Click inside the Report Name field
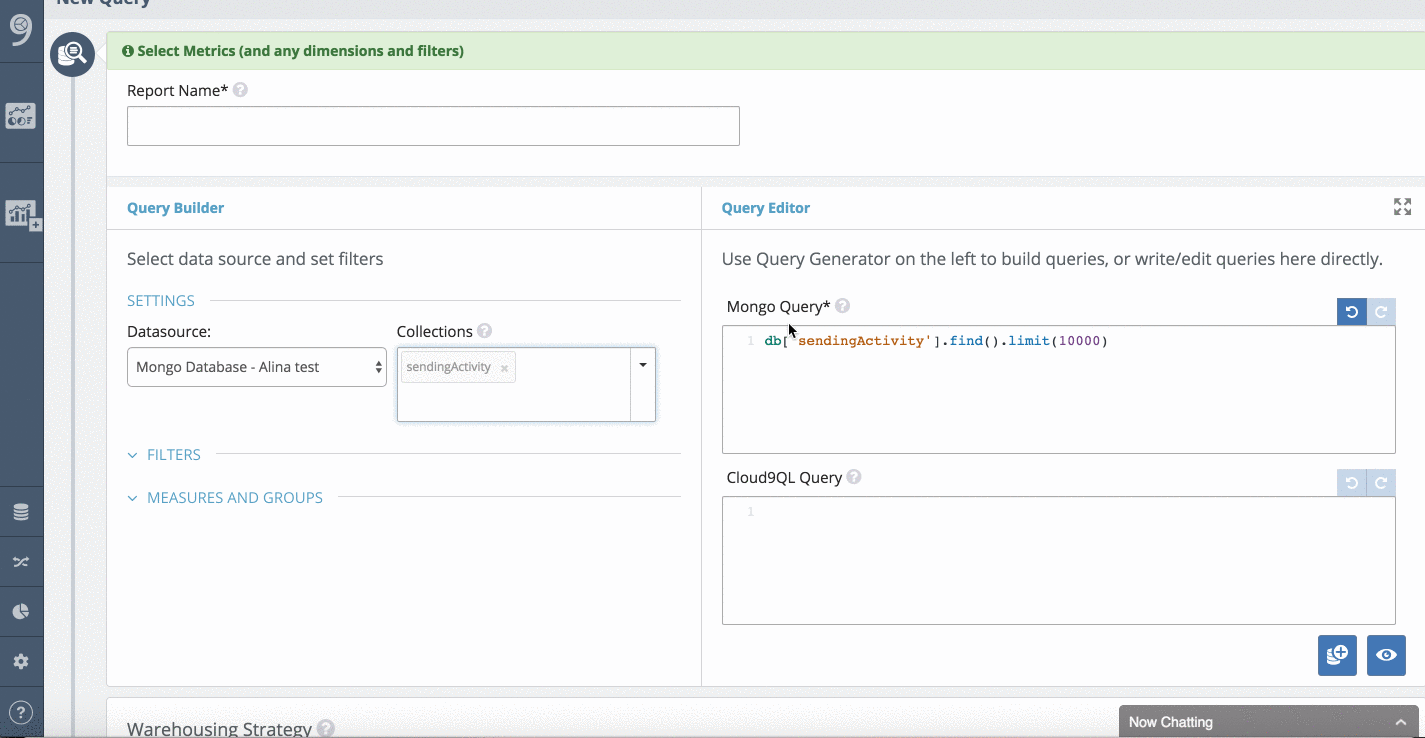Viewport: 1425px width, 738px height. (432, 125)
